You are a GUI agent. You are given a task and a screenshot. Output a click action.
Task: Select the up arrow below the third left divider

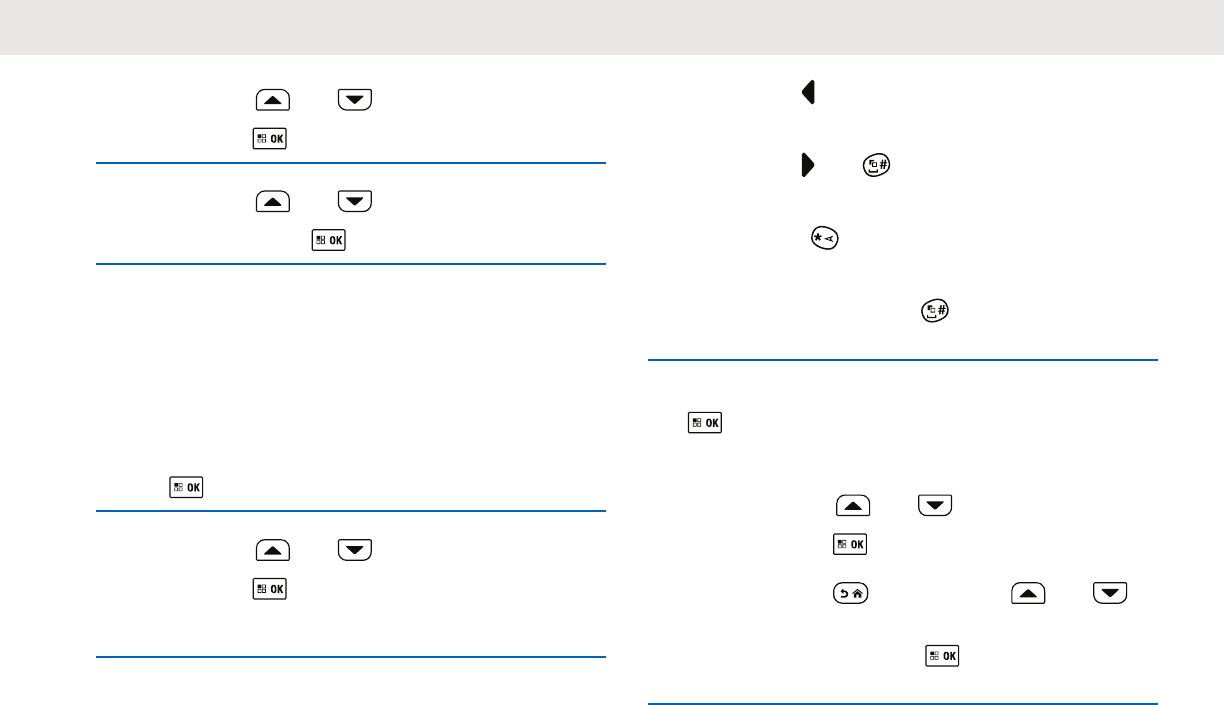pyautogui.click(x=273, y=549)
